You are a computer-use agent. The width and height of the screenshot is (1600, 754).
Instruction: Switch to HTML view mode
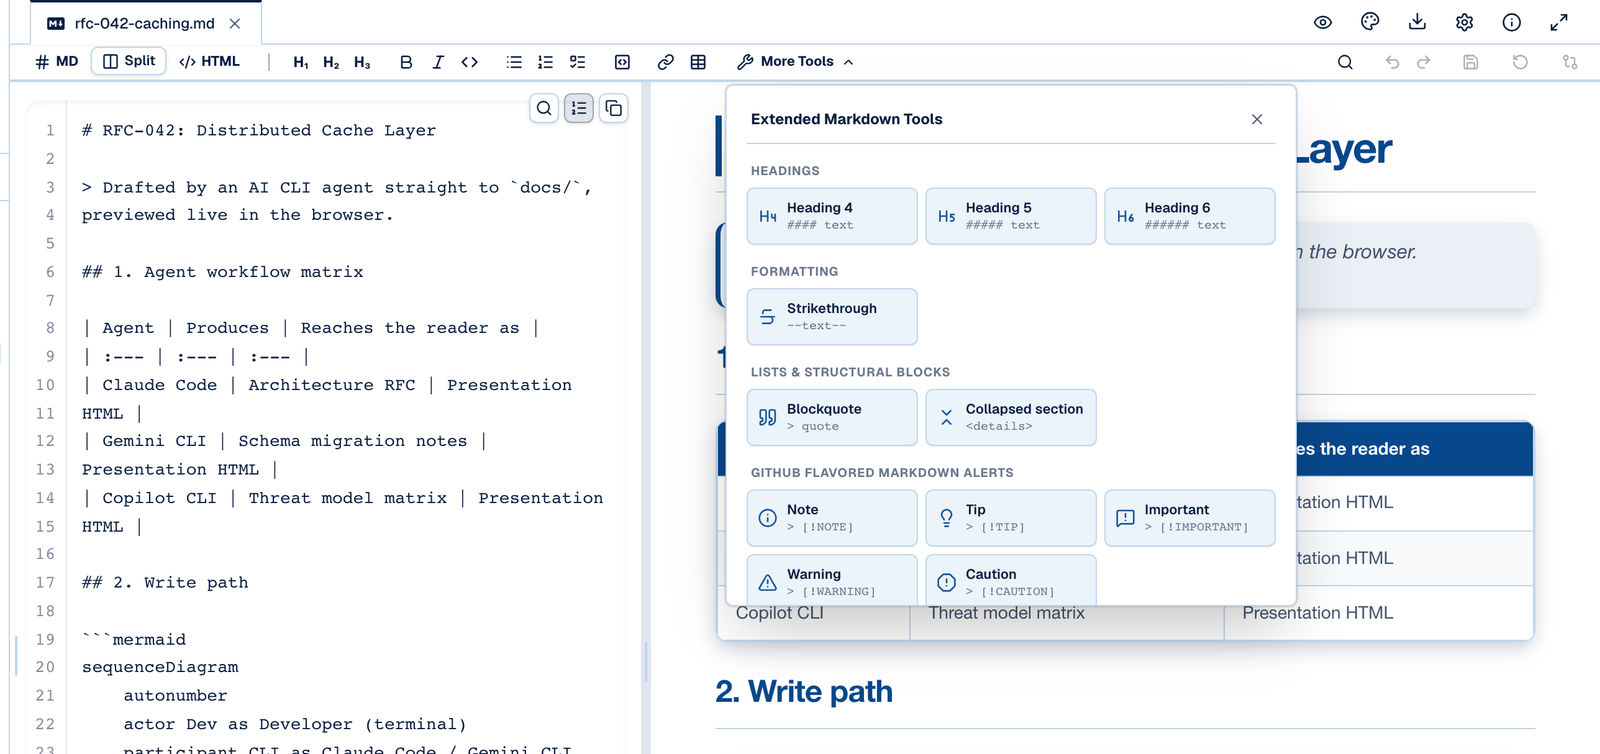click(210, 61)
